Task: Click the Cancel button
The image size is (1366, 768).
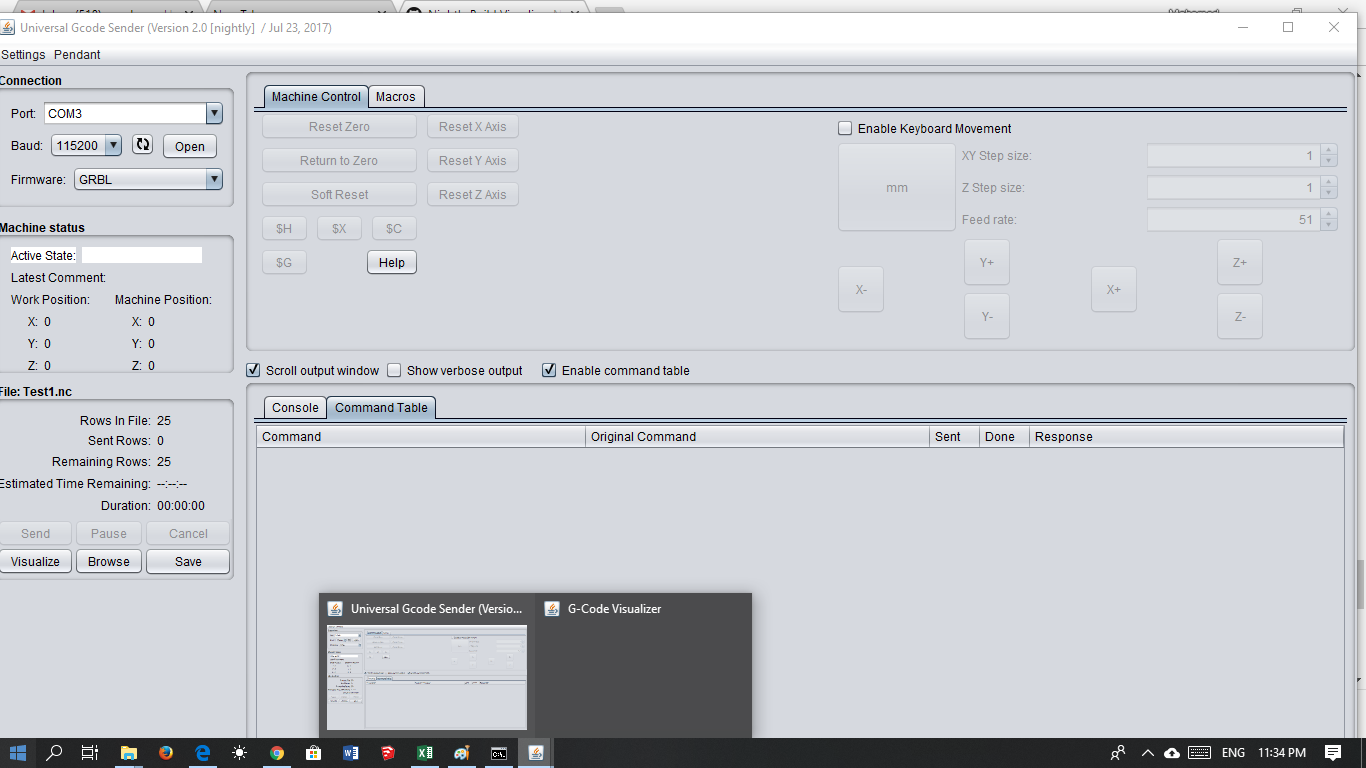Action: [x=188, y=533]
